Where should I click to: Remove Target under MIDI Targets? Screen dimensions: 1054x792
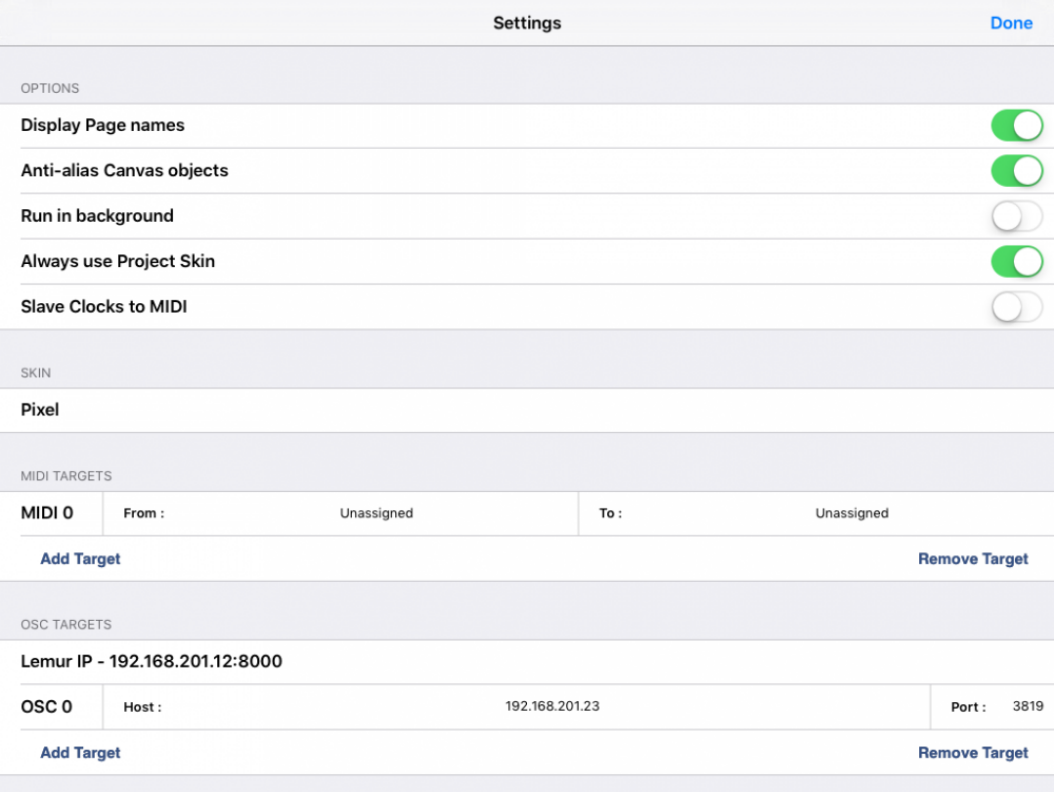coord(972,559)
